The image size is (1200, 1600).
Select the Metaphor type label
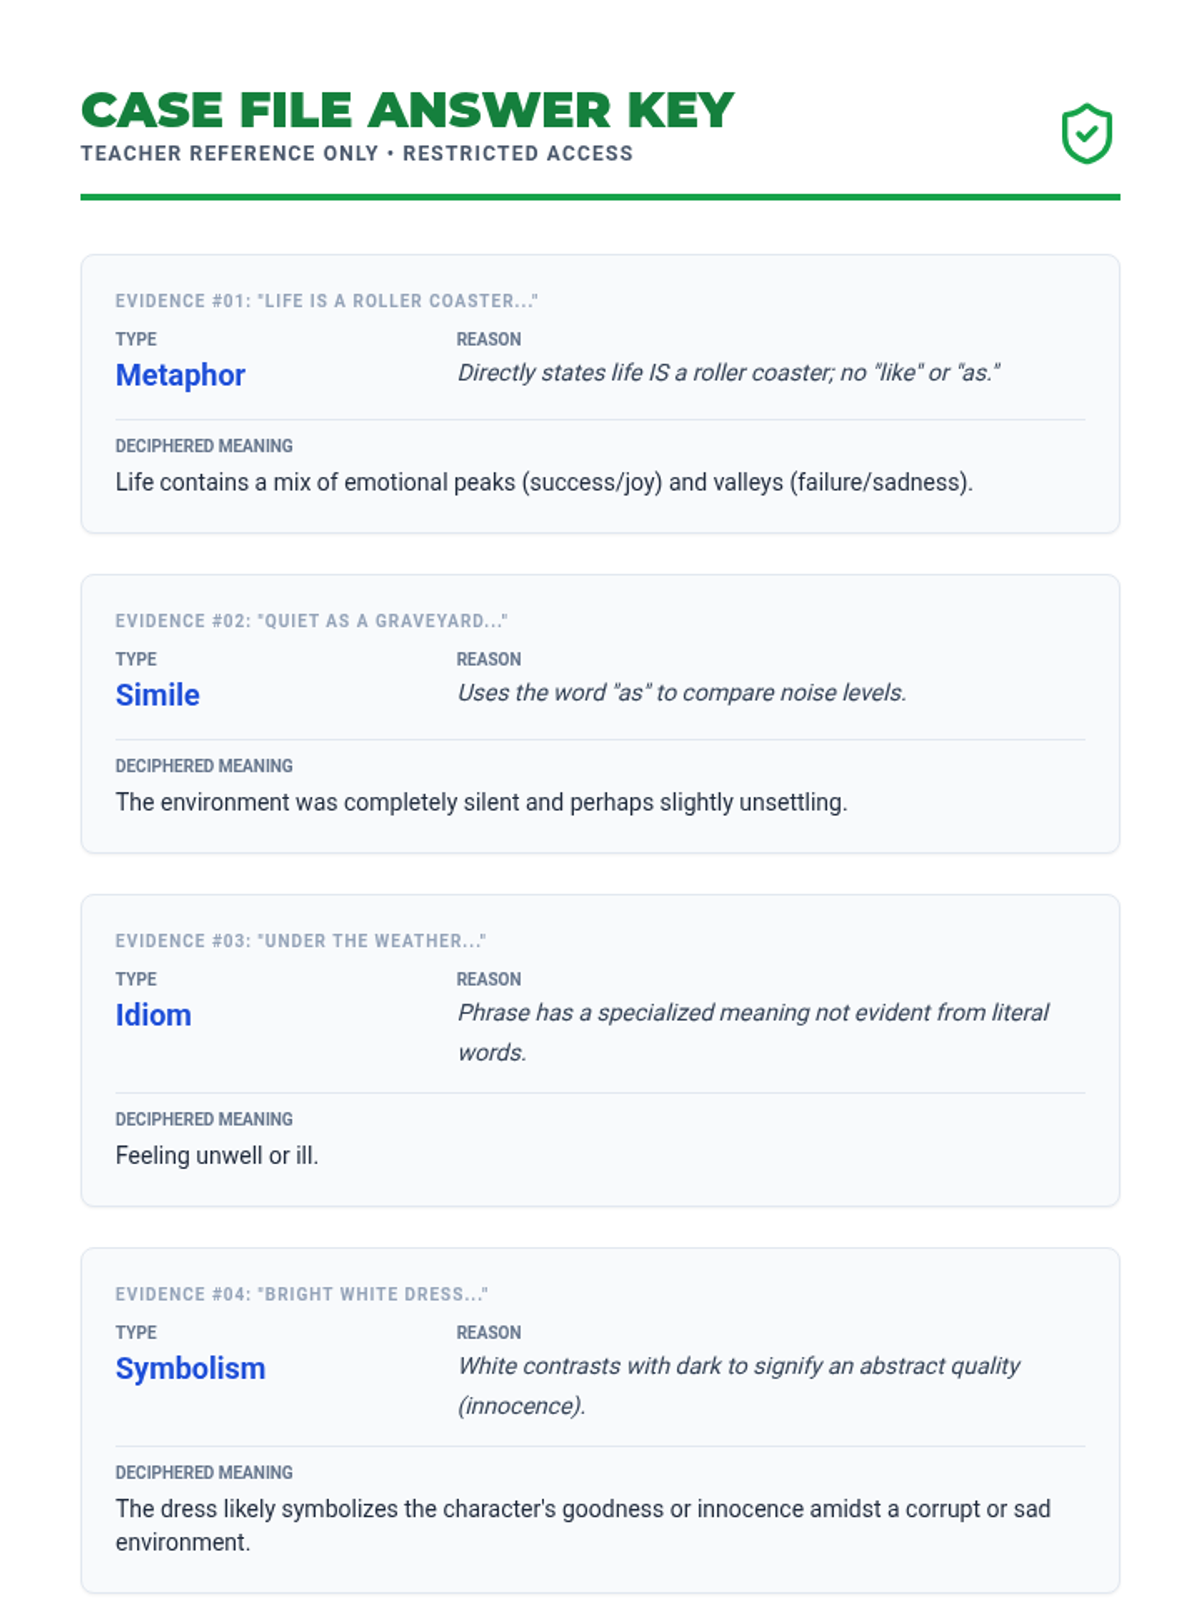(180, 375)
